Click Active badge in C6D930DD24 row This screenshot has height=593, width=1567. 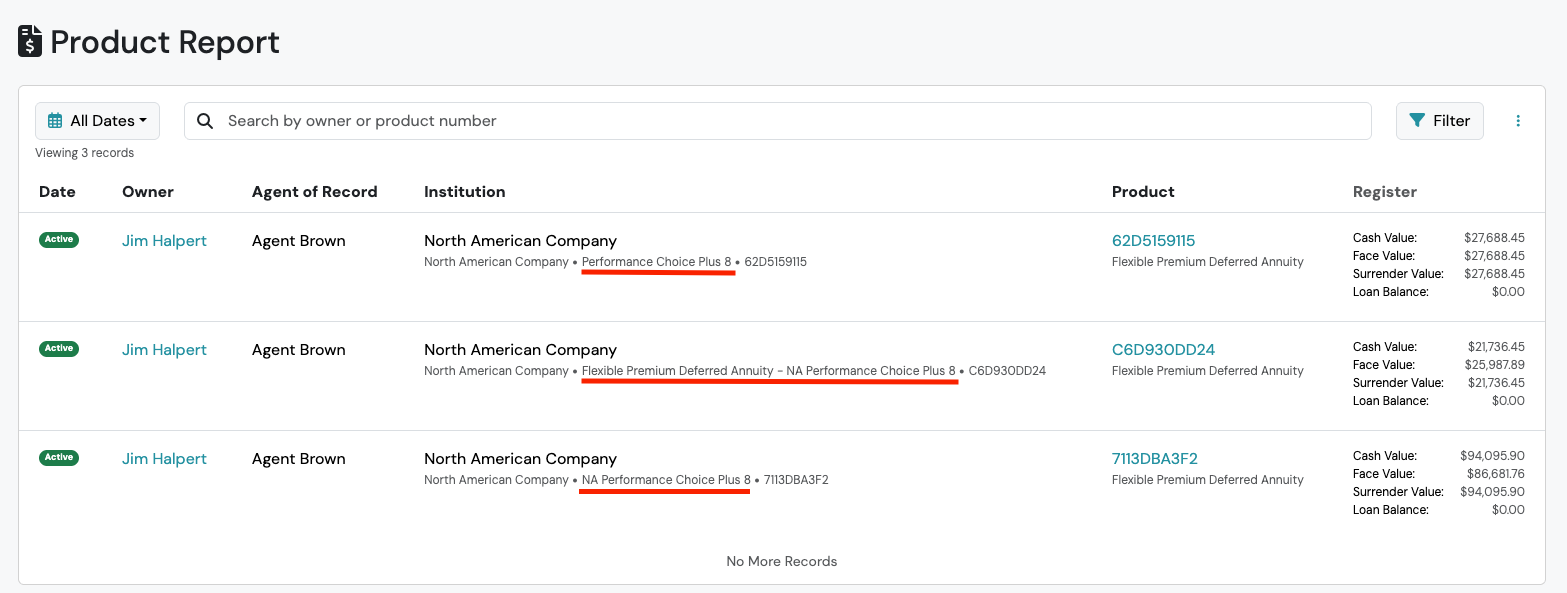(x=59, y=349)
